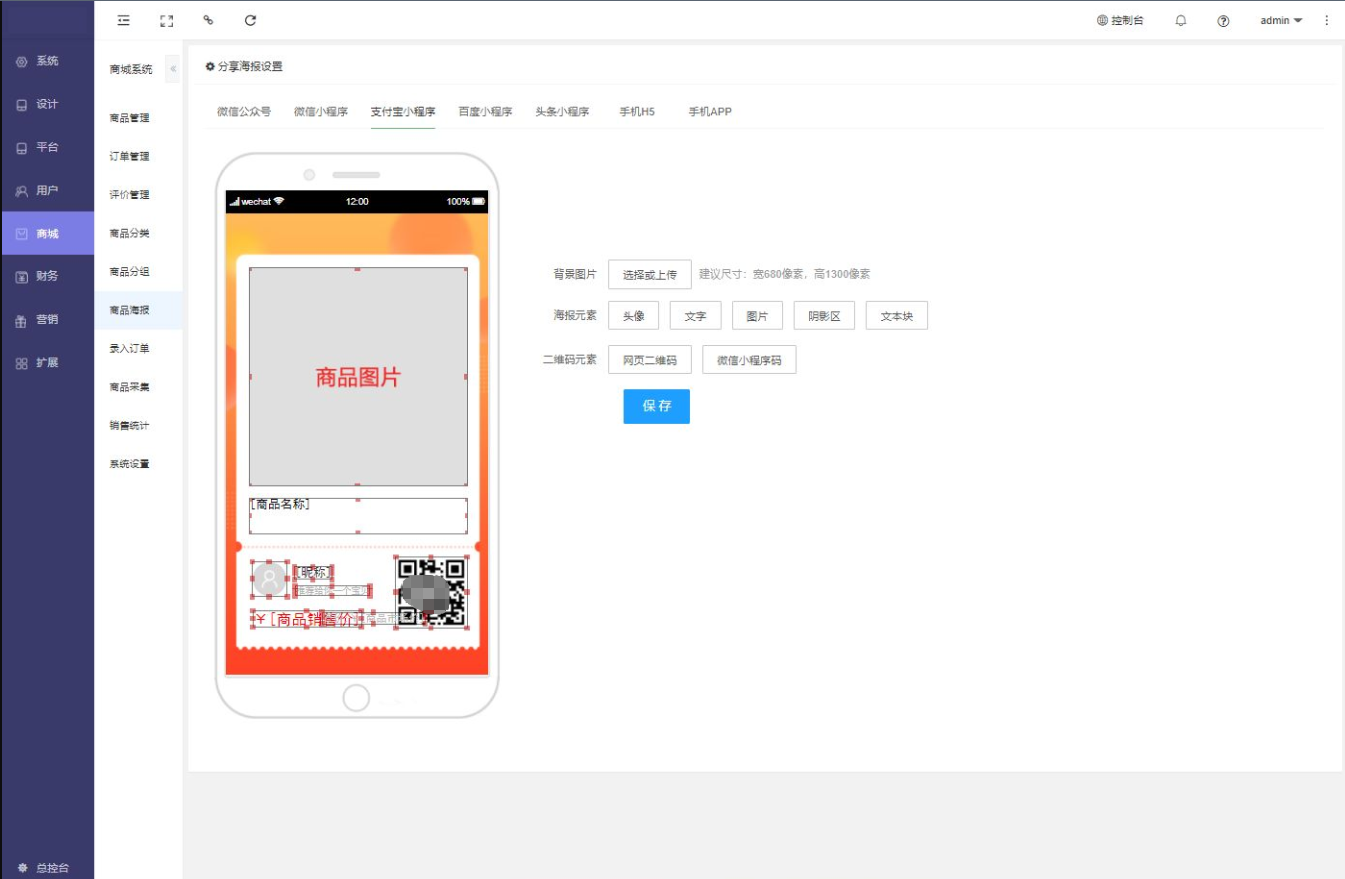The height and width of the screenshot is (879, 1345).
Task: Open the notification bell
Action: pos(1181,20)
